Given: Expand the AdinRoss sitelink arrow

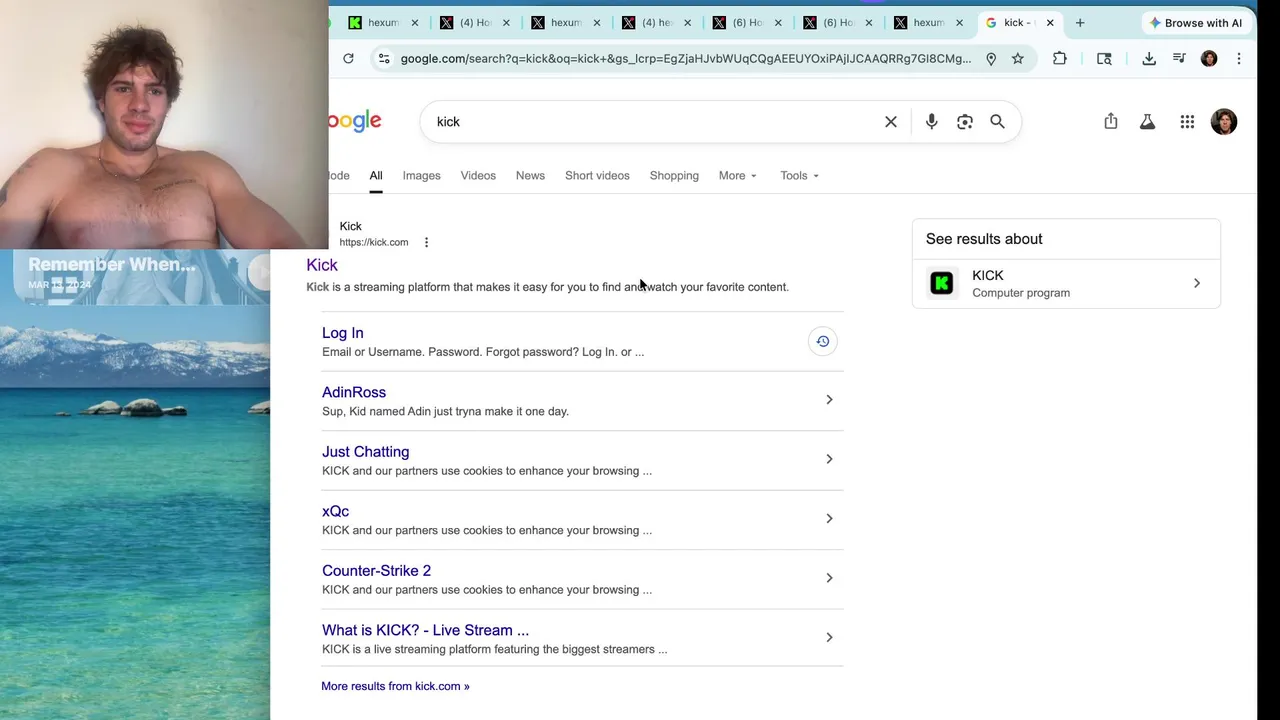Looking at the screenshot, I should 829,400.
